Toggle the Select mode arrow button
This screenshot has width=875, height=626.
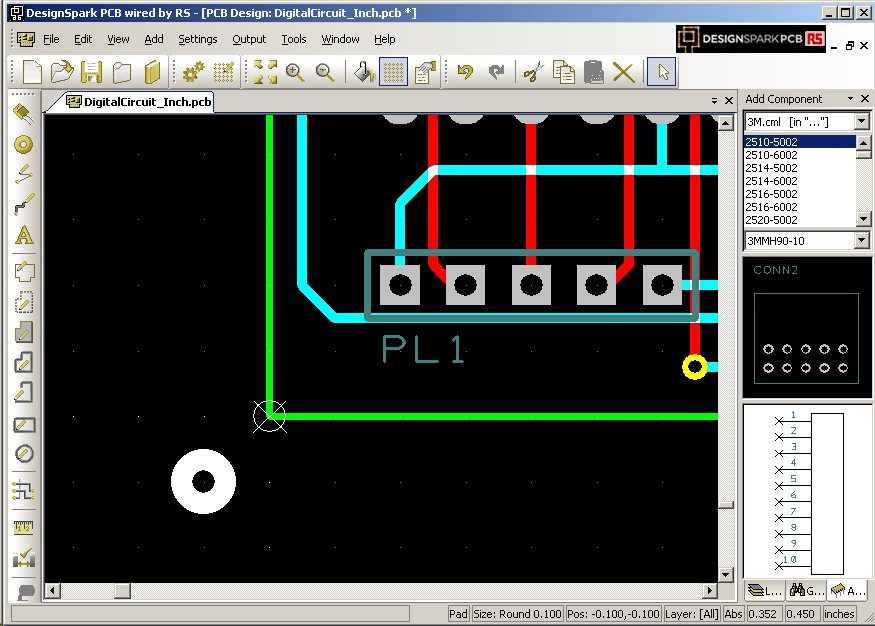point(661,72)
